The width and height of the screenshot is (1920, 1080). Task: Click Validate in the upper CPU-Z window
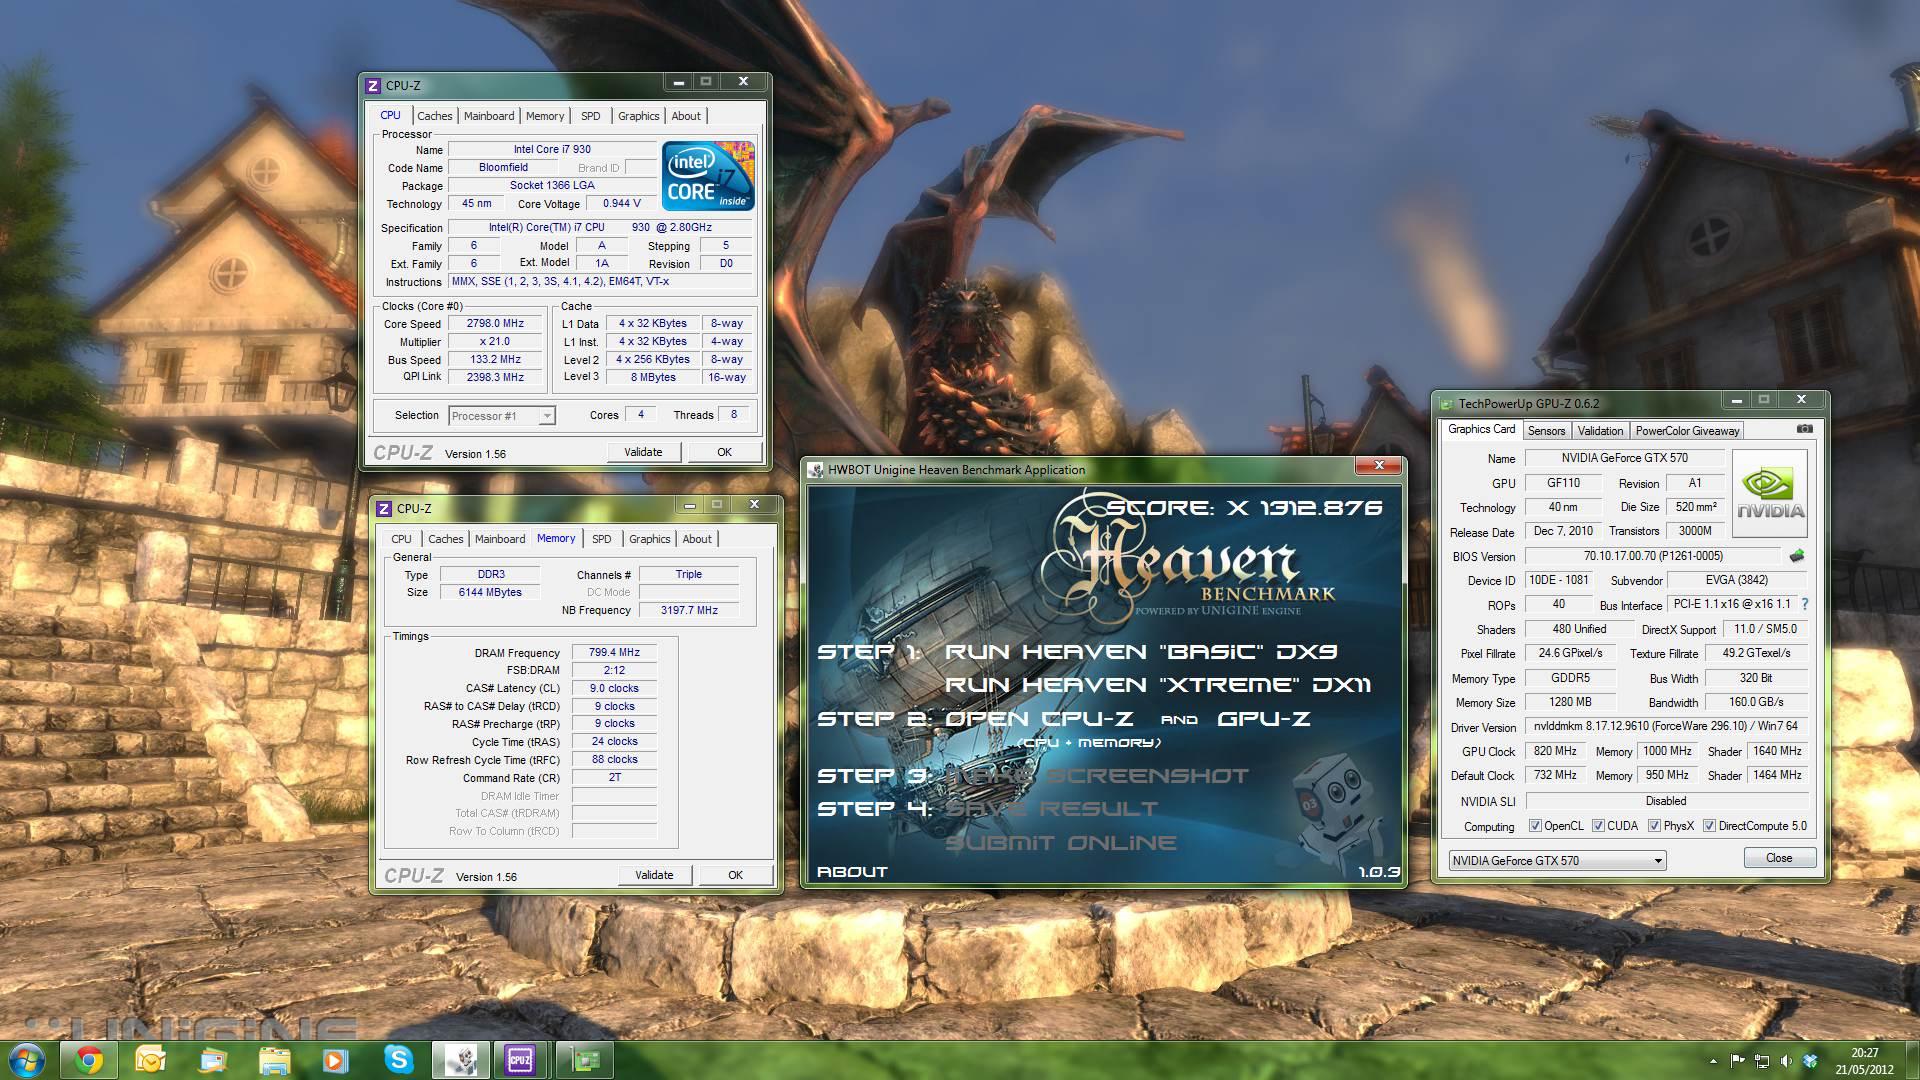click(643, 452)
